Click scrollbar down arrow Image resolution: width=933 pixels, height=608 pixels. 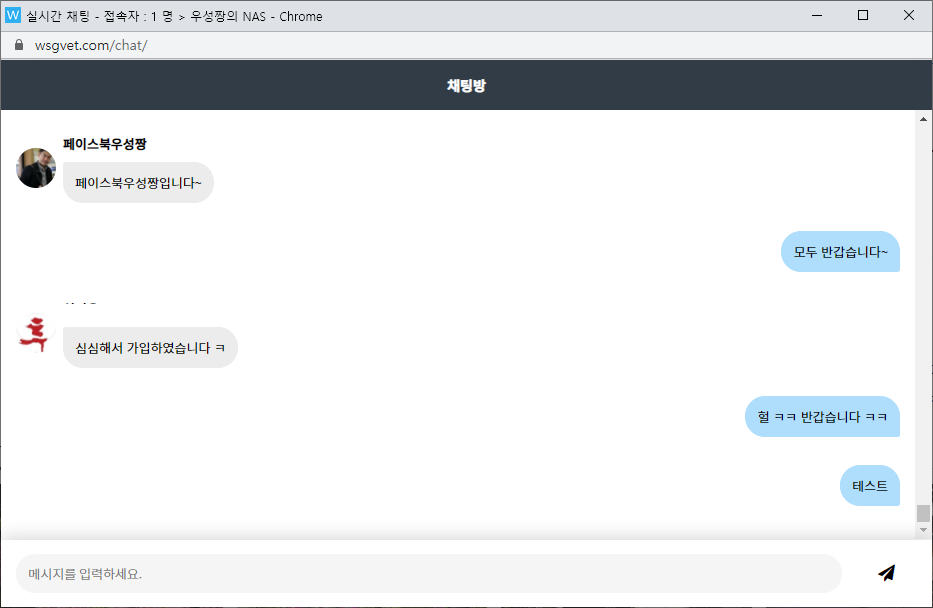[923, 529]
